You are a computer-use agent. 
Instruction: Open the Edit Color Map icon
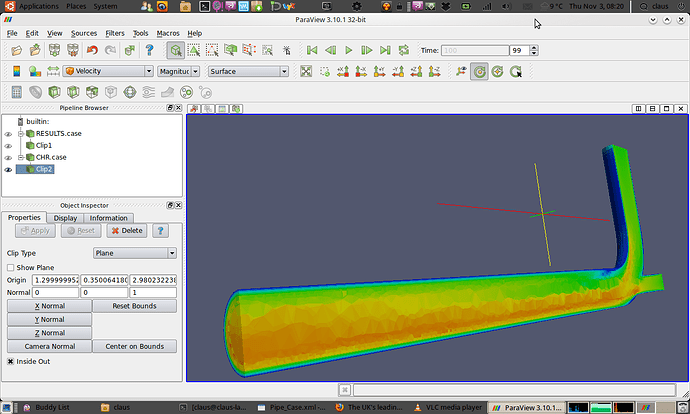34,71
